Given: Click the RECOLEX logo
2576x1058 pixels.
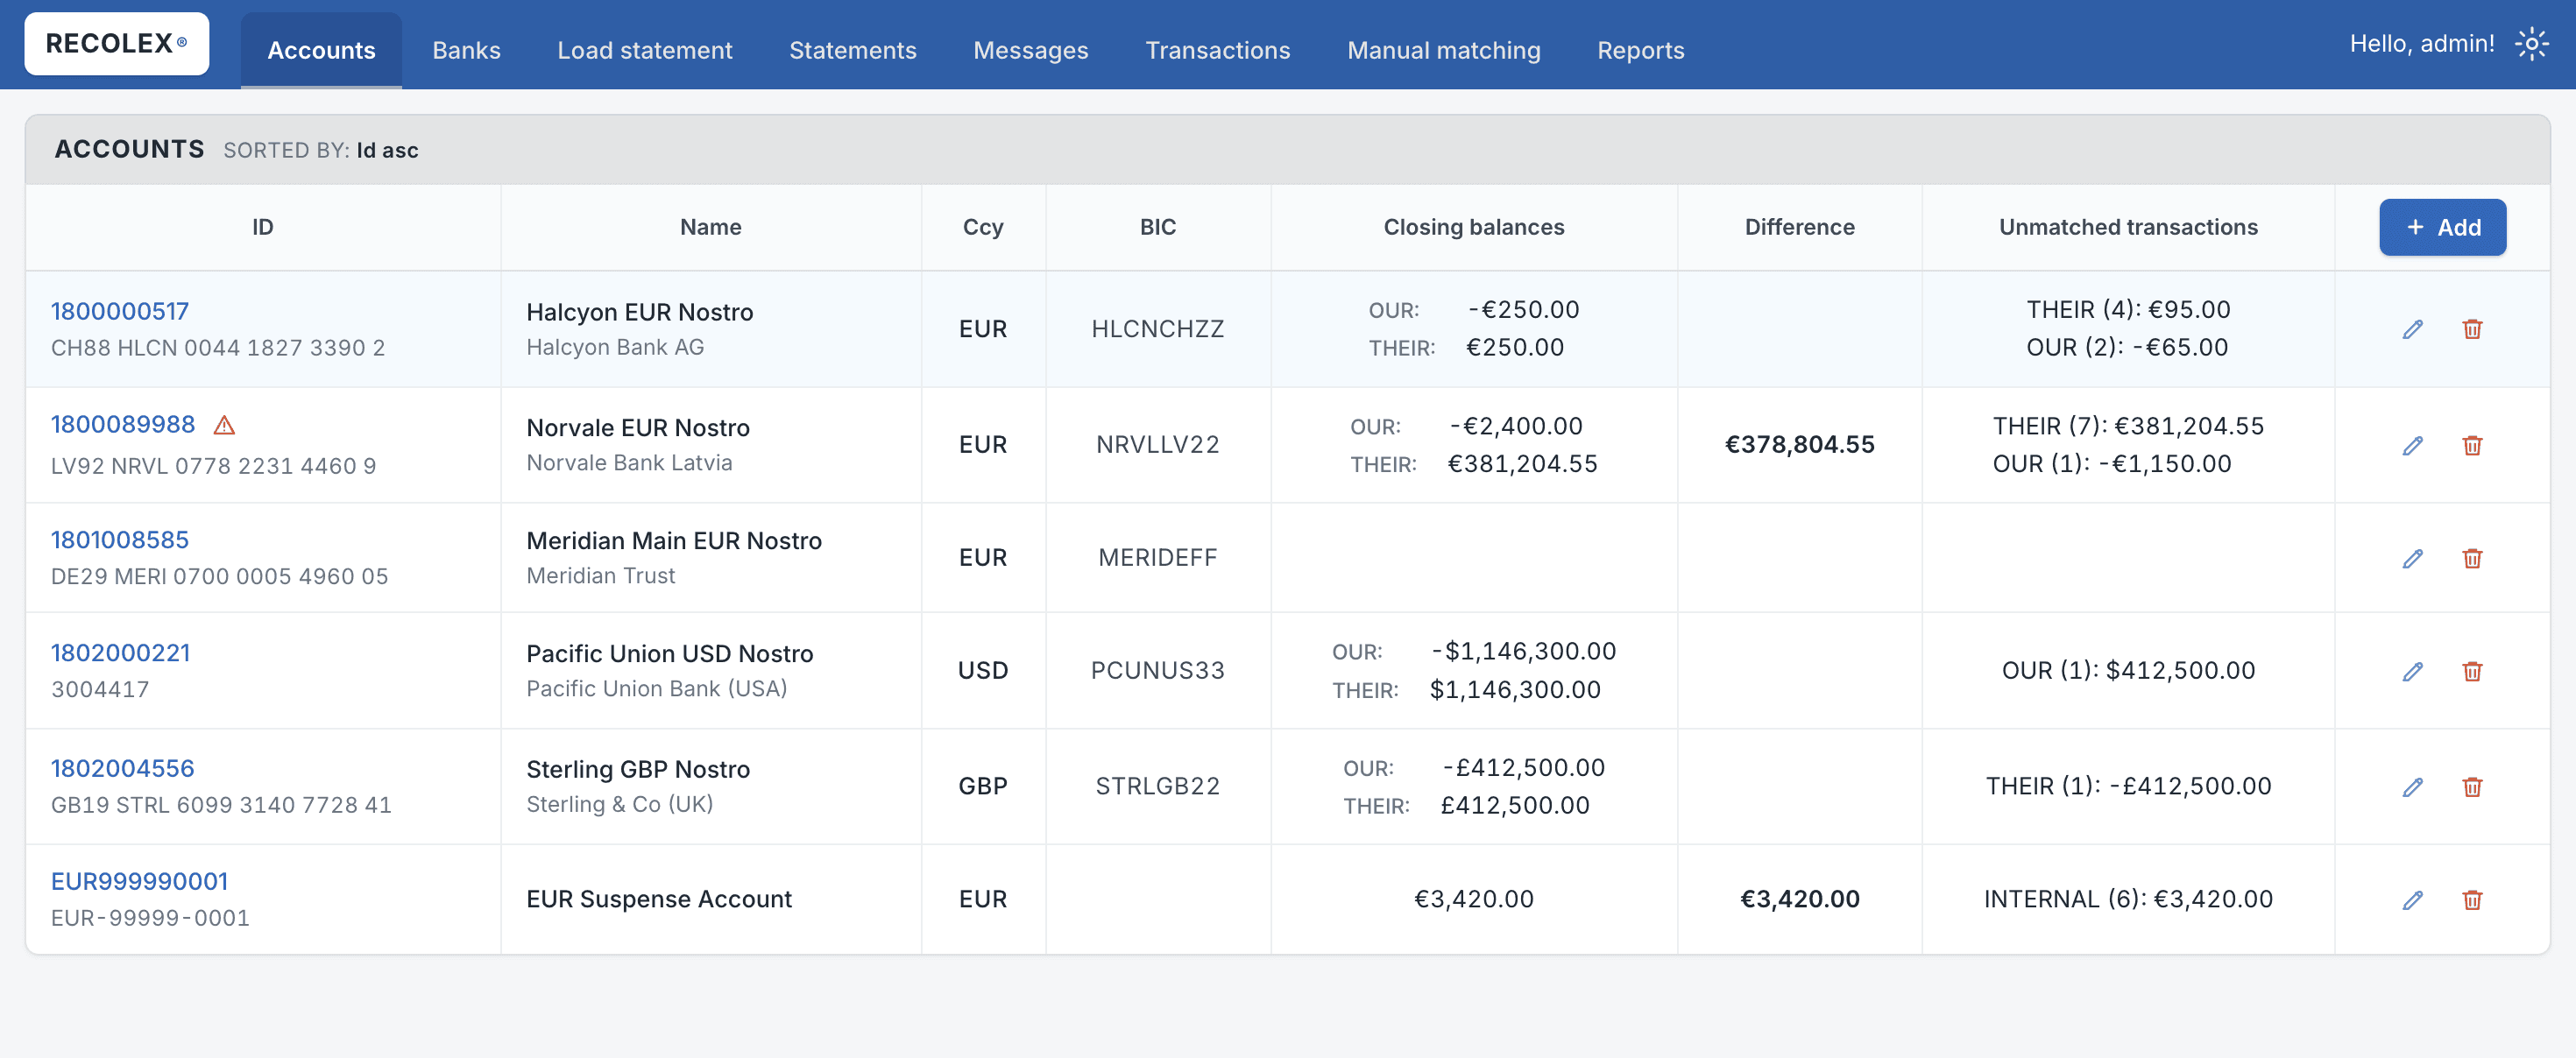Looking at the screenshot, I should [117, 44].
